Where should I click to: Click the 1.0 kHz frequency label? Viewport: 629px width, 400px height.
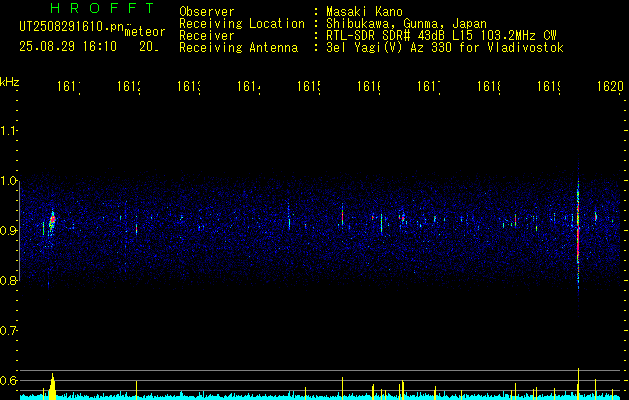coord(9,181)
